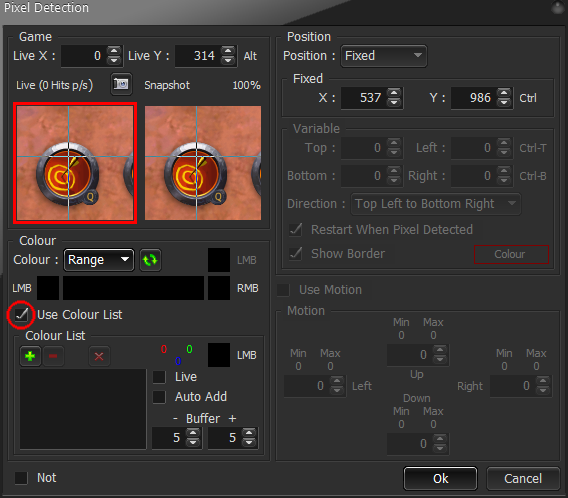Click the red minus remove icon
The height and width of the screenshot is (498, 568).
53,356
